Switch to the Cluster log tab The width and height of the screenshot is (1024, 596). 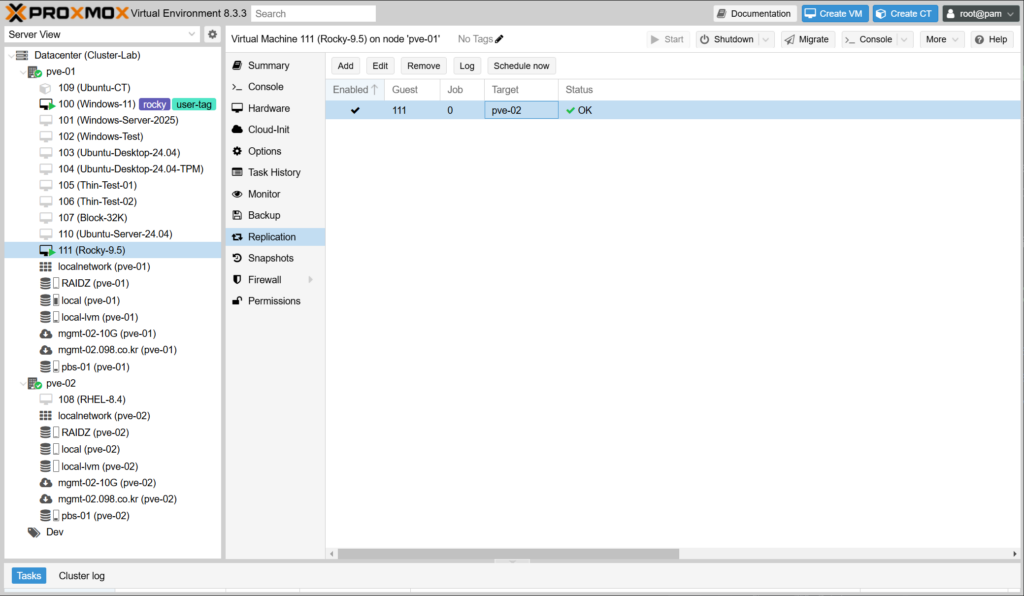click(x=81, y=576)
